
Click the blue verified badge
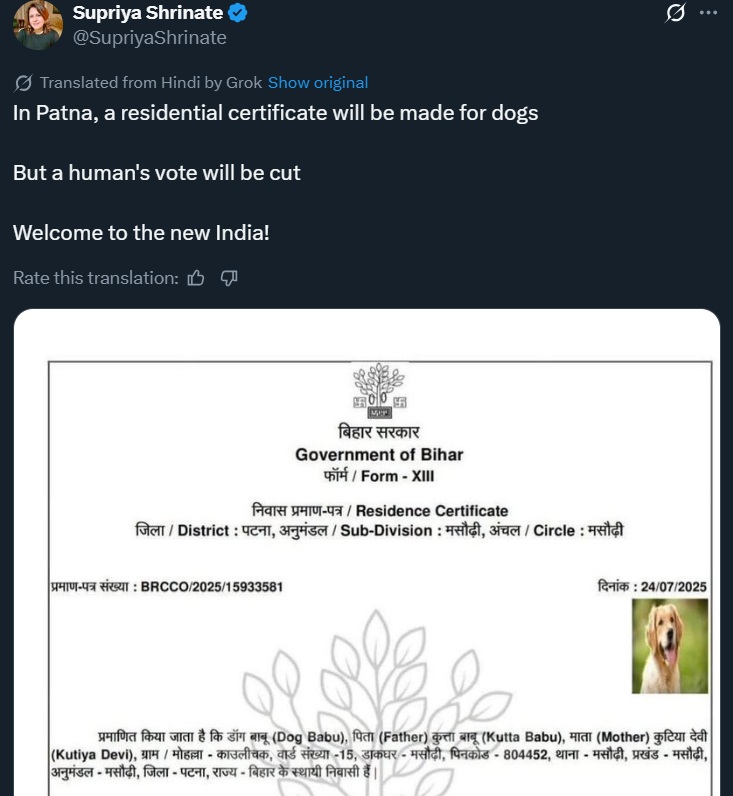coord(239,14)
